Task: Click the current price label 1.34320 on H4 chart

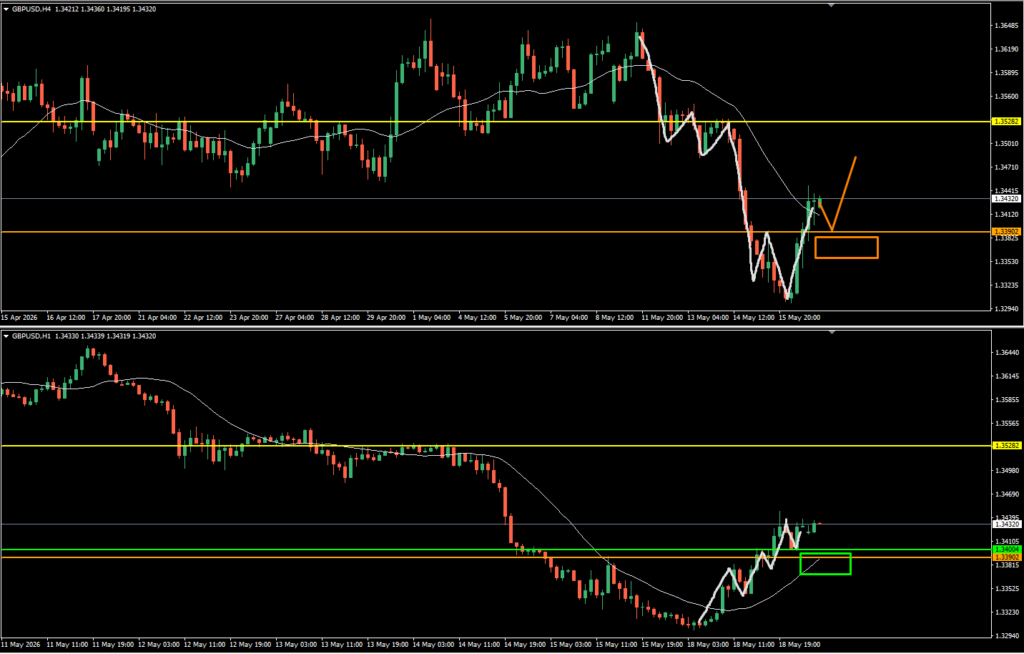Action: (x=1006, y=199)
